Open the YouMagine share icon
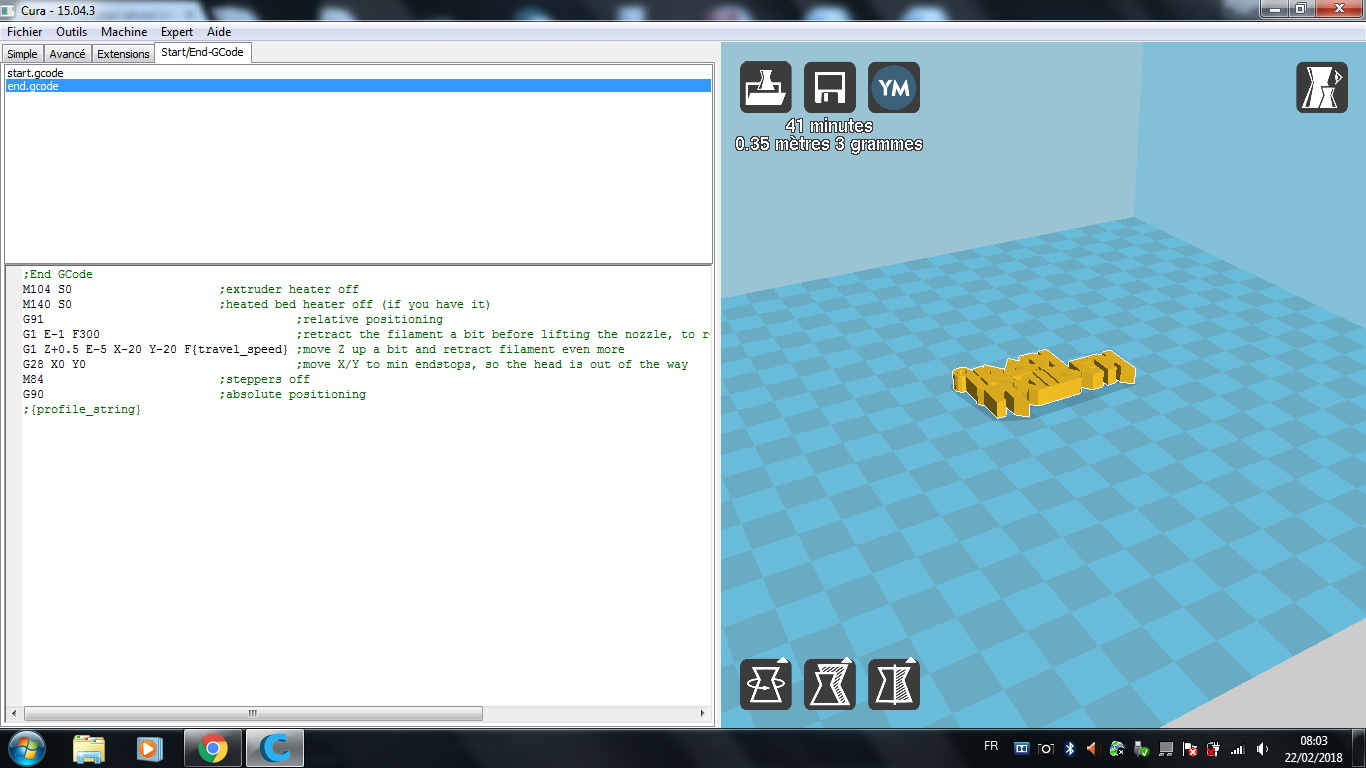Viewport: 1366px width, 768px height. tap(894, 87)
